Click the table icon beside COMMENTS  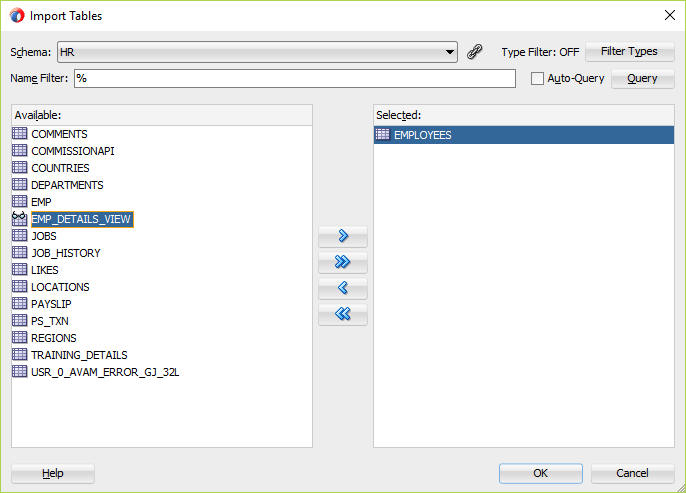(x=19, y=133)
